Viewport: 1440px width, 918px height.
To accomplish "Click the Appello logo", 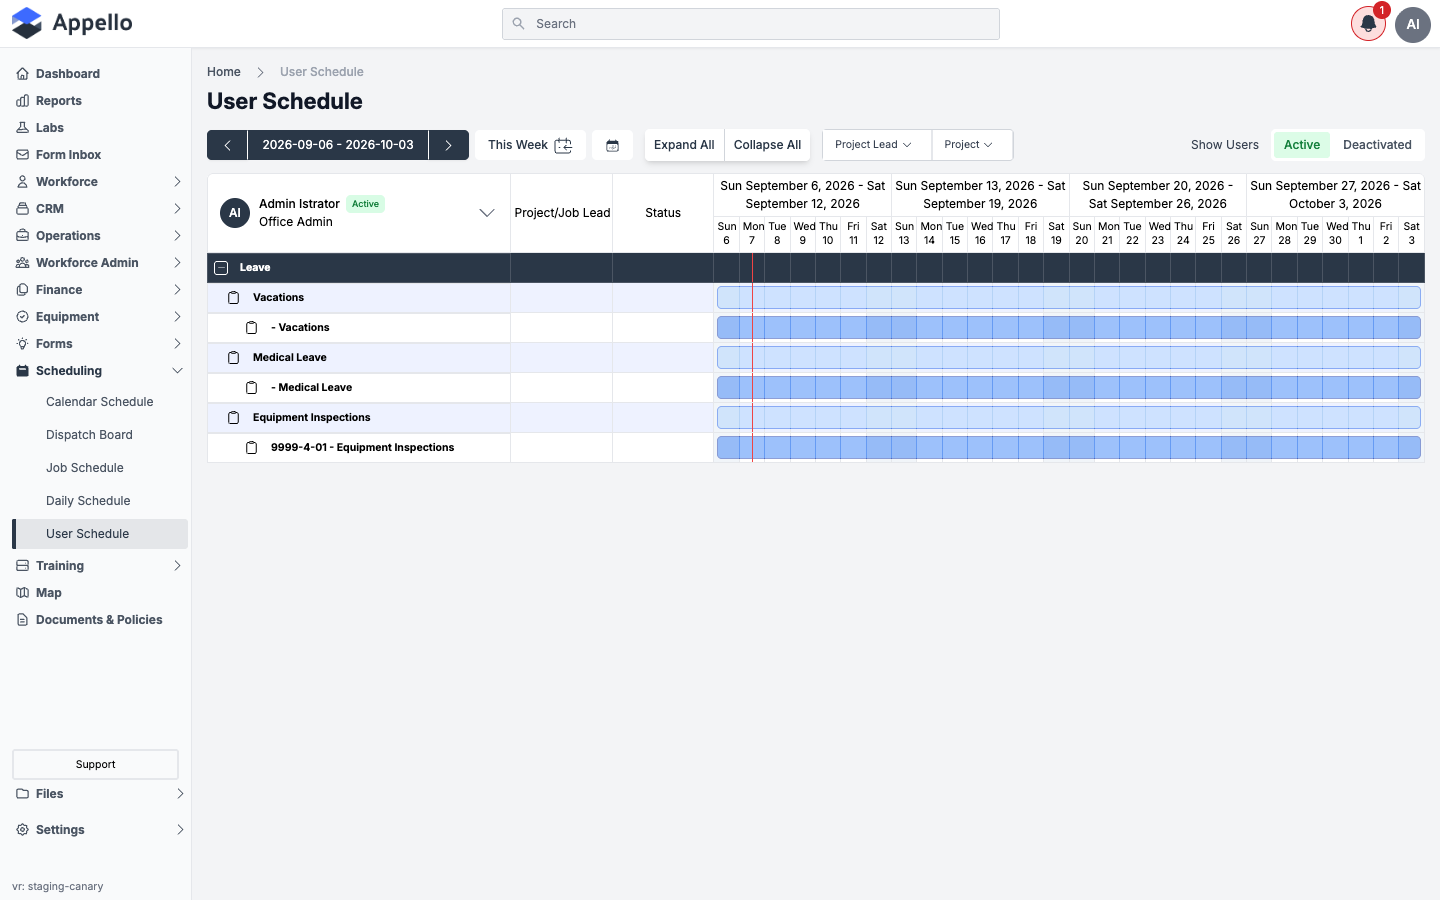I will coord(72,23).
